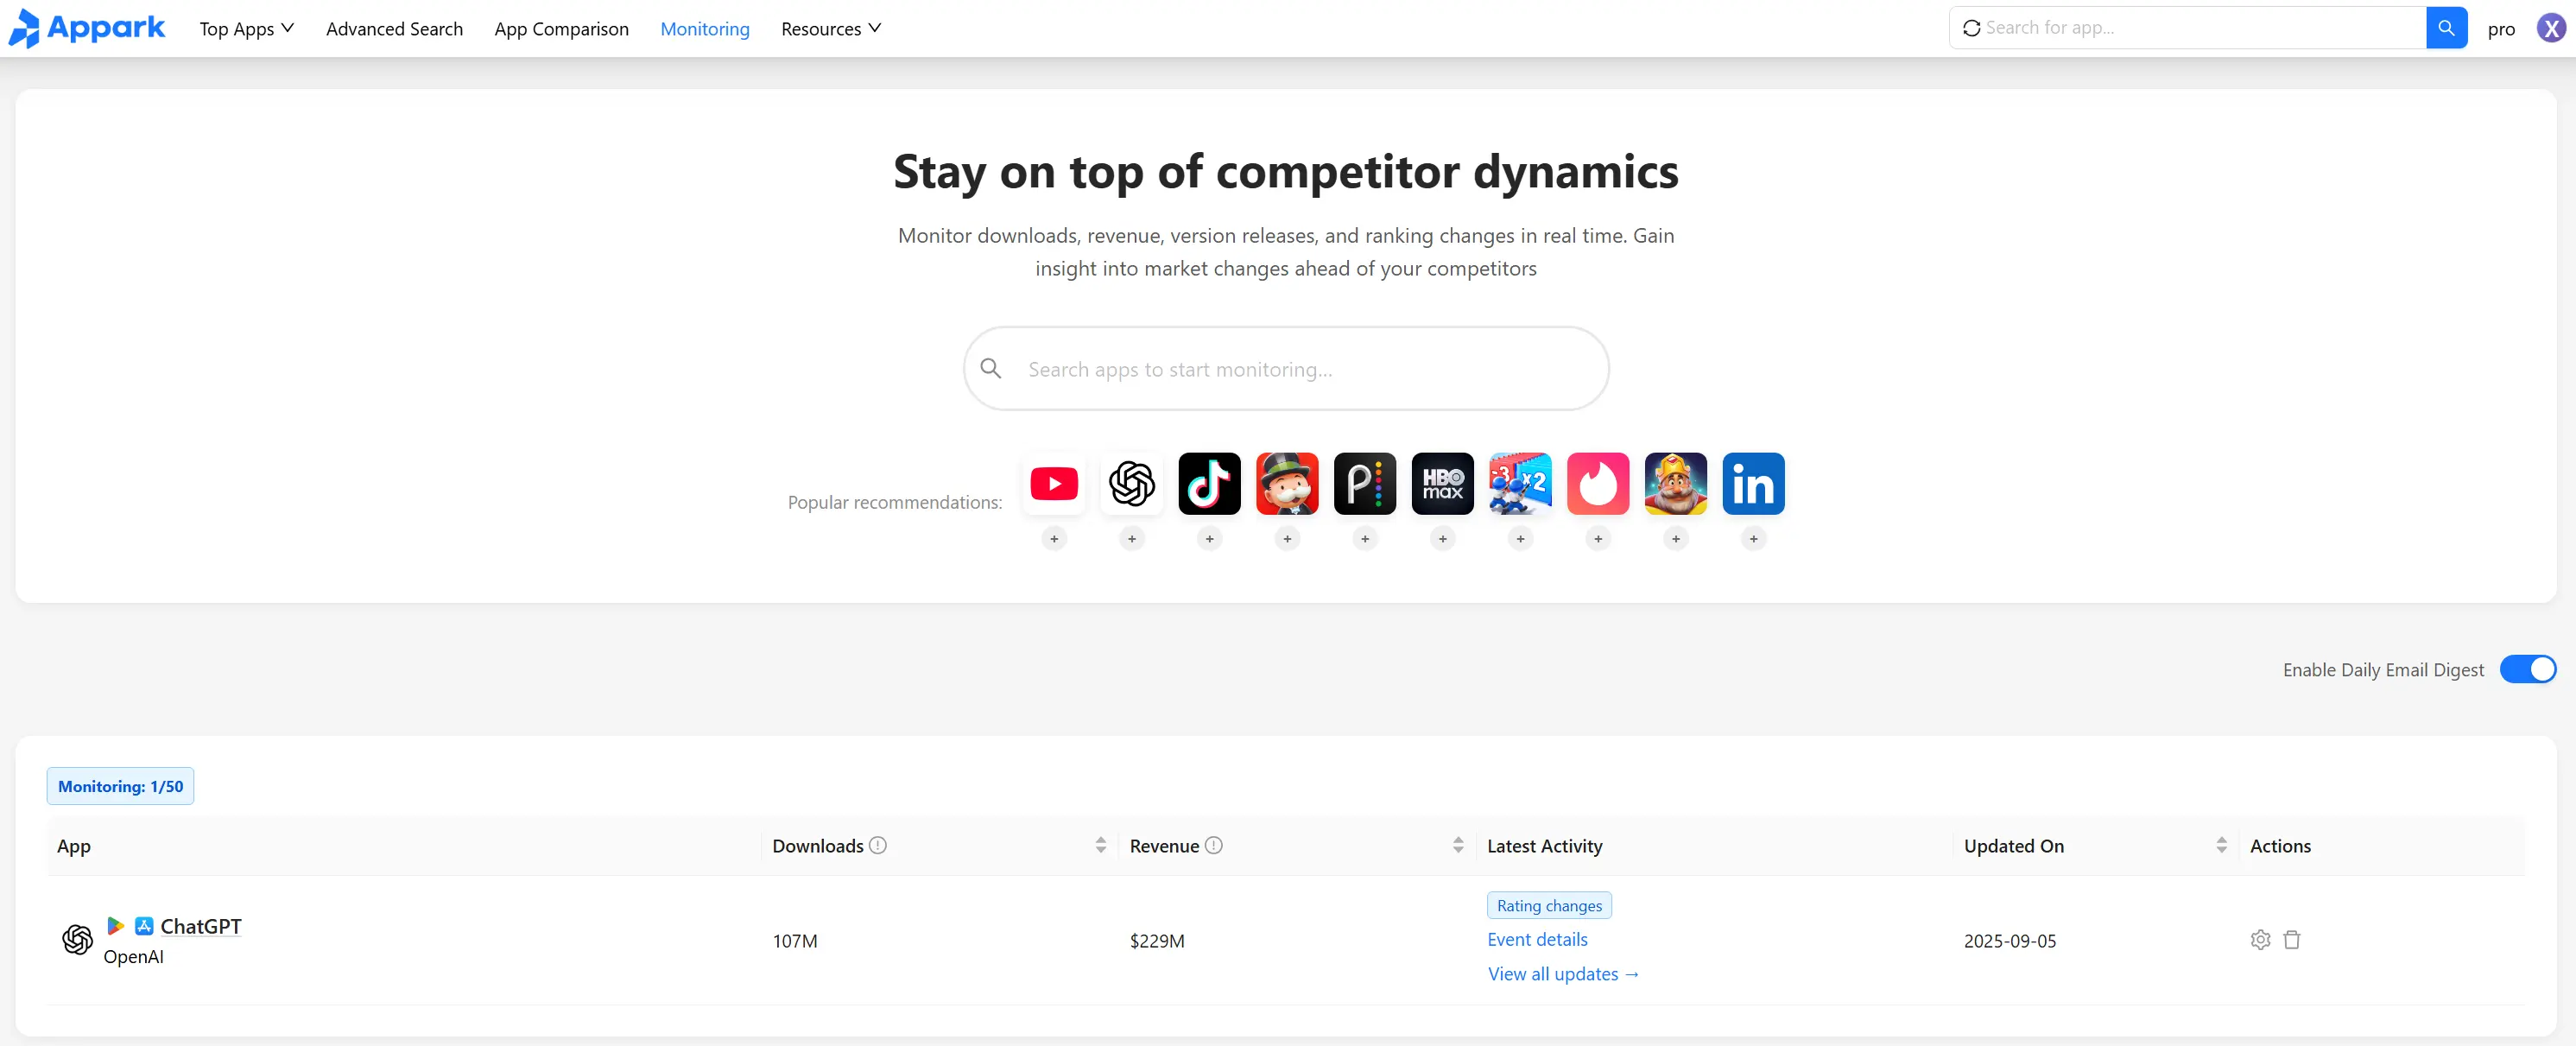The image size is (2576, 1046).
Task: Open the Advanced Search page
Action: 394,29
